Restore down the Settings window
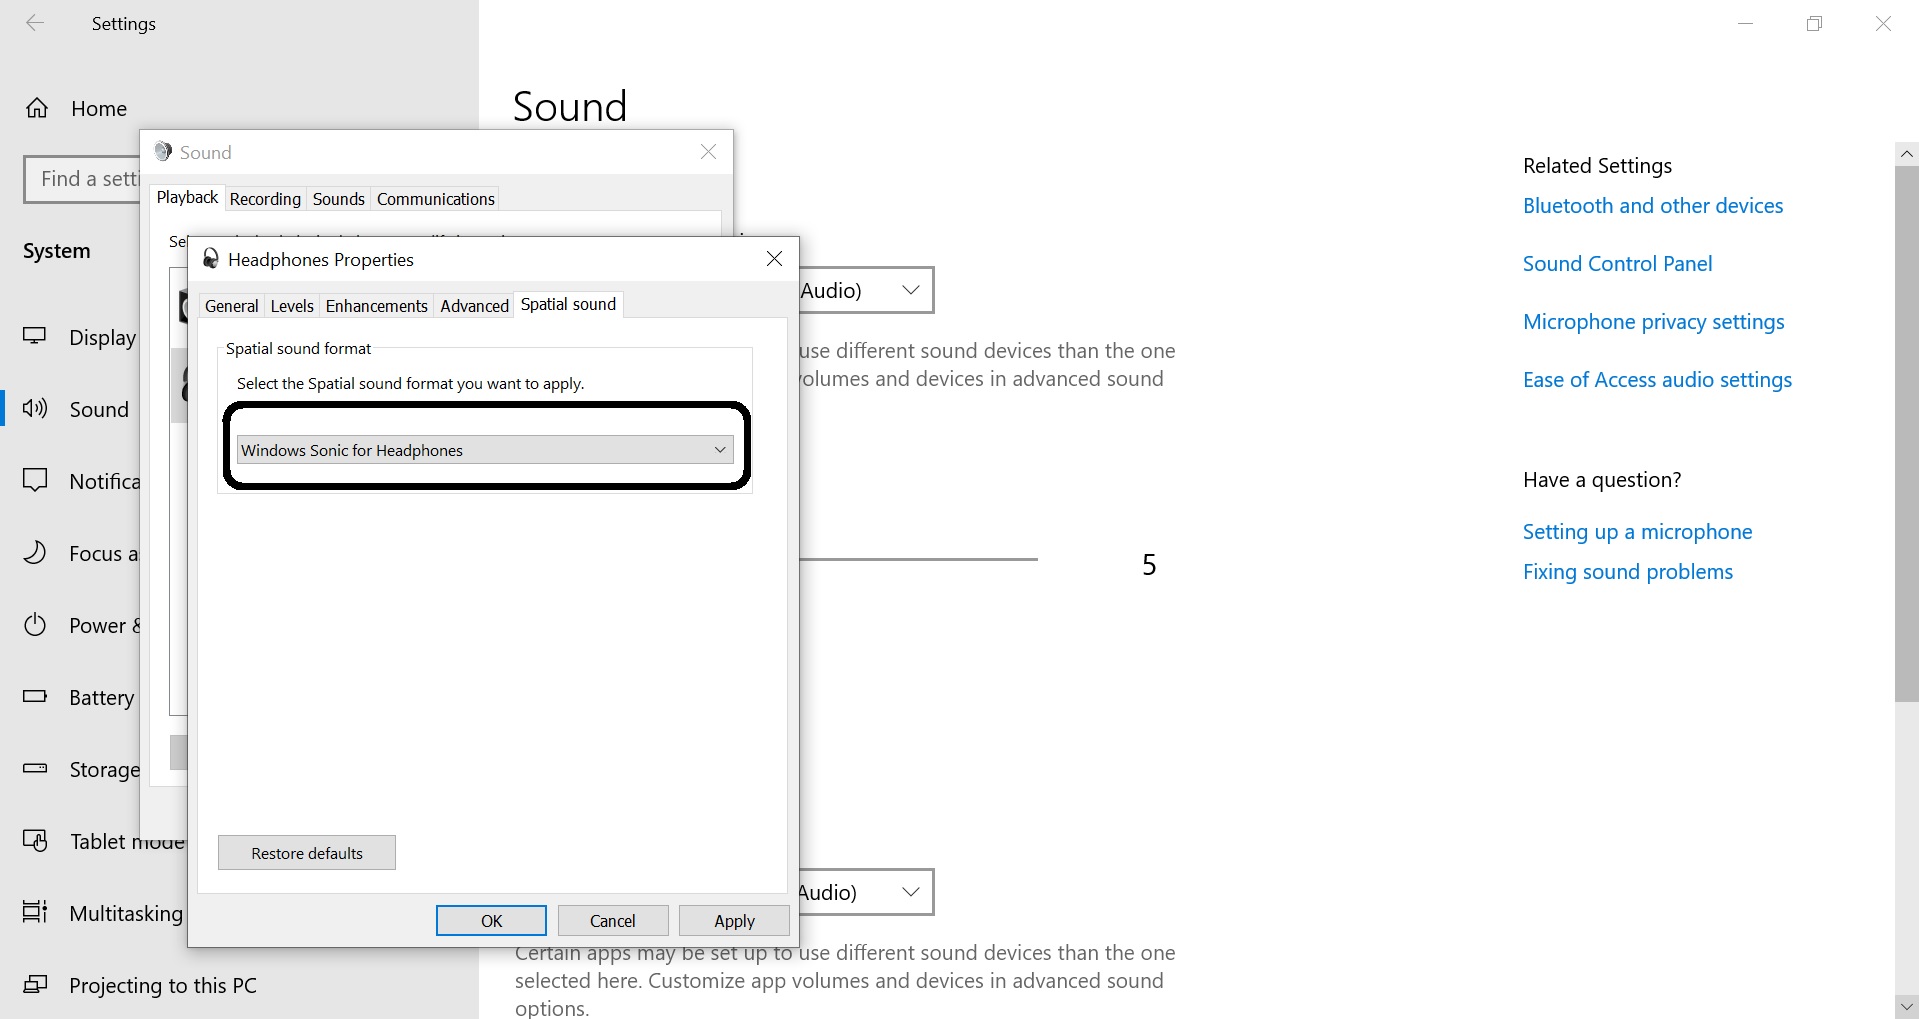Viewport: 1919px width, 1019px height. [1815, 23]
